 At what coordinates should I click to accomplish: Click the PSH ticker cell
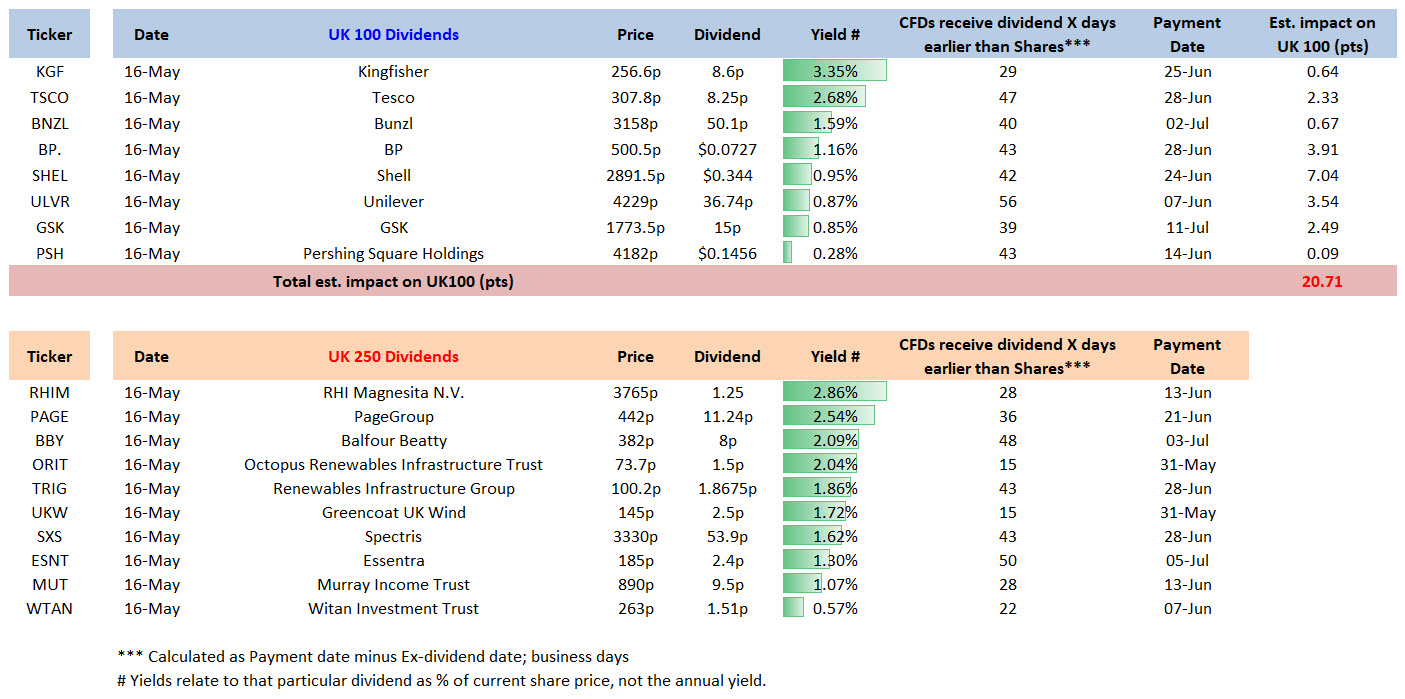pyautogui.click(x=49, y=254)
